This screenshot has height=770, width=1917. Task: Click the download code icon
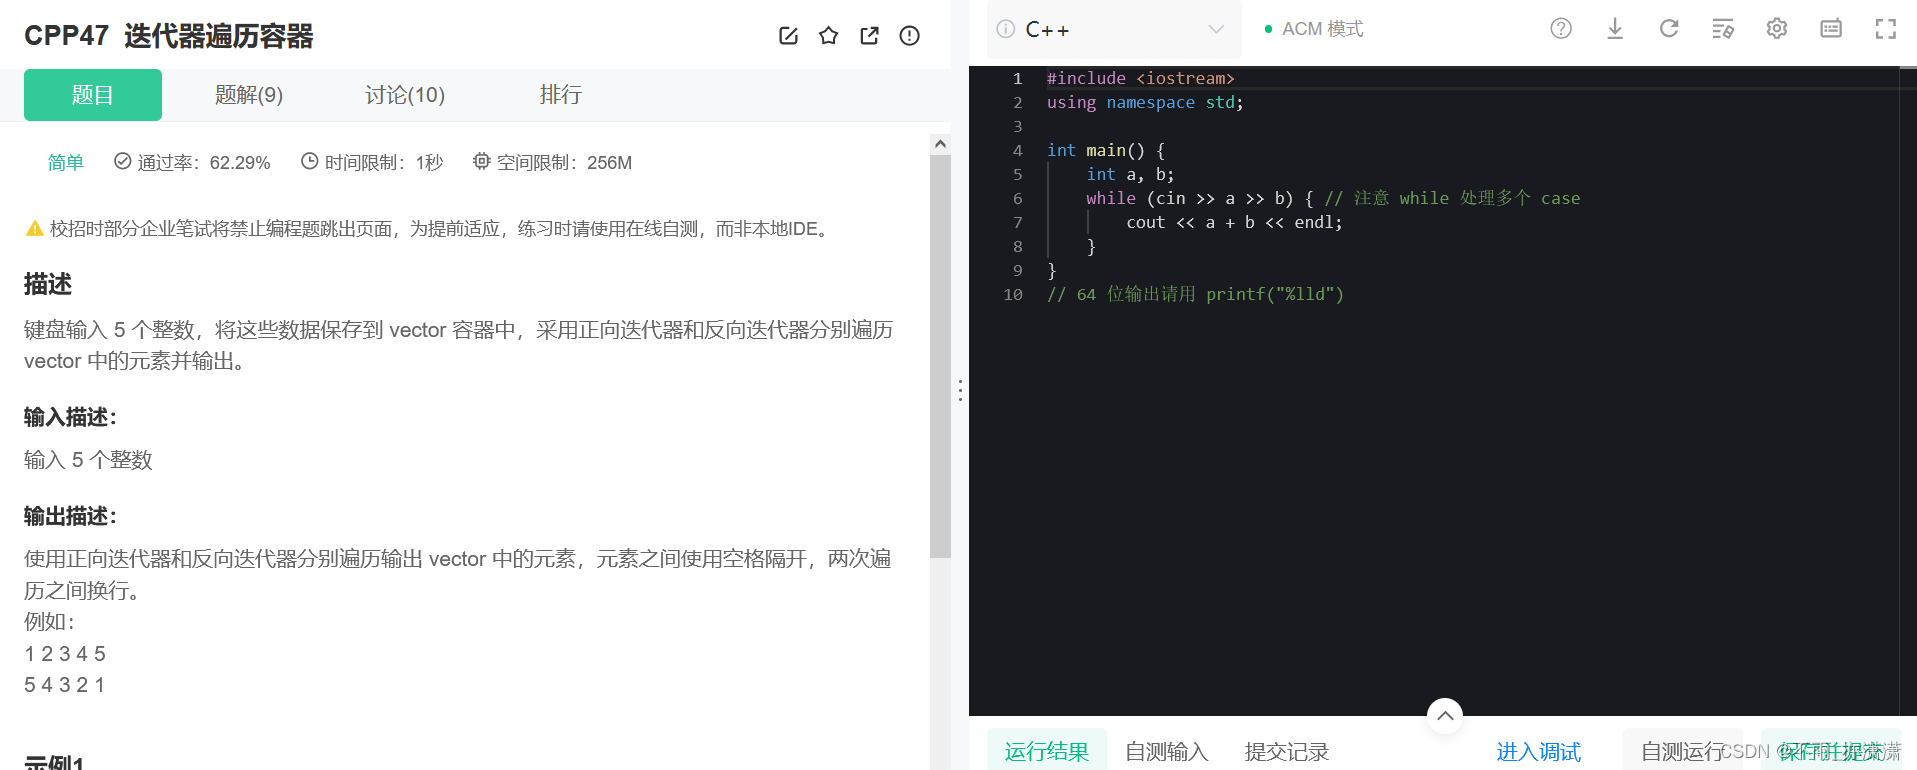(1615, 29)
